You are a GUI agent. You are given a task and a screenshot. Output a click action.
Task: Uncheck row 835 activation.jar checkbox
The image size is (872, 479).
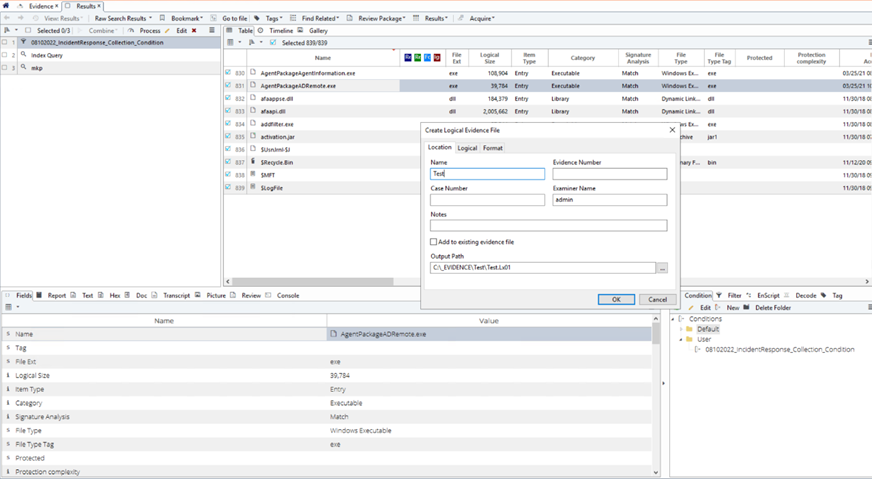tap(228, 136)
